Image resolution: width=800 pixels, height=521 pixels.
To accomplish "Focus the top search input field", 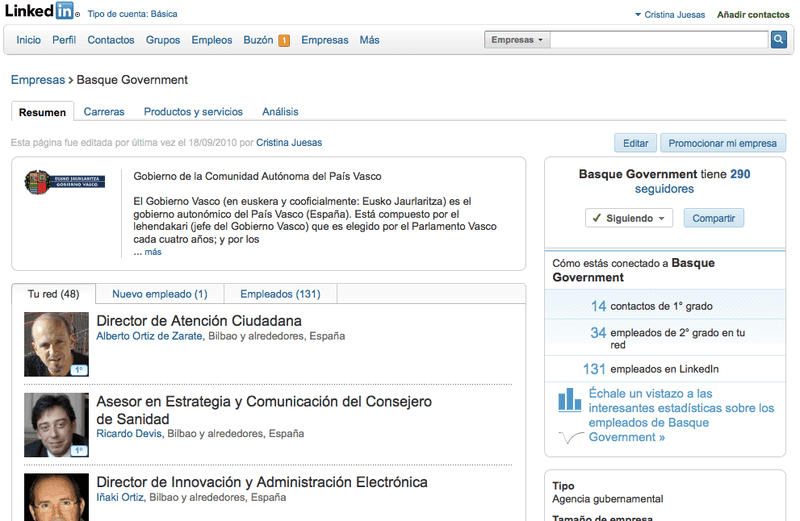I will coord(659,40).
